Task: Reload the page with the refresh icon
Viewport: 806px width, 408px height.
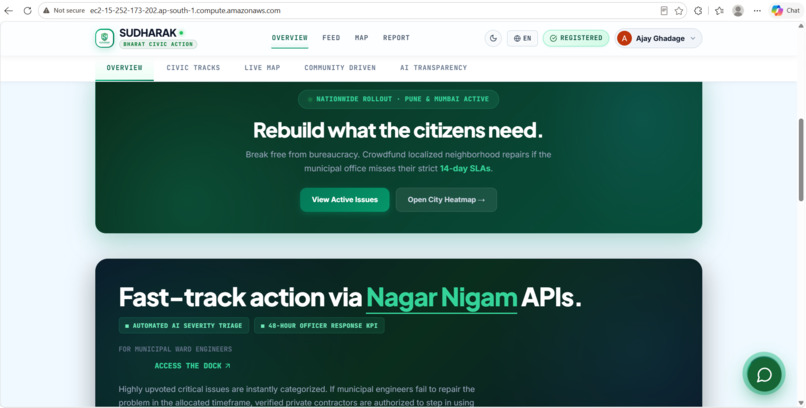Action: click(27, 10)
